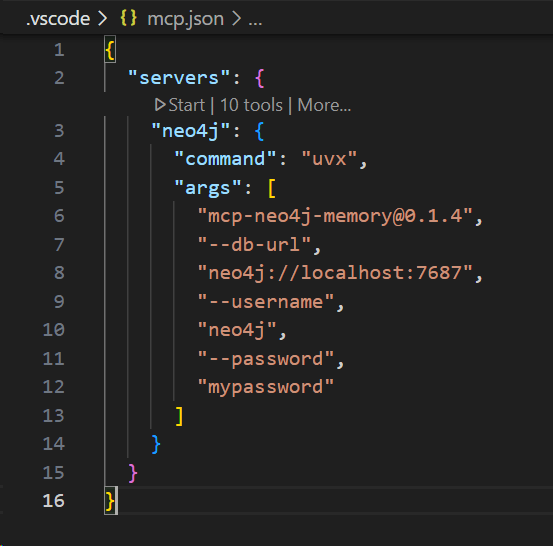Click the yellow opening bracket on line 5

[x=272, y=188]
